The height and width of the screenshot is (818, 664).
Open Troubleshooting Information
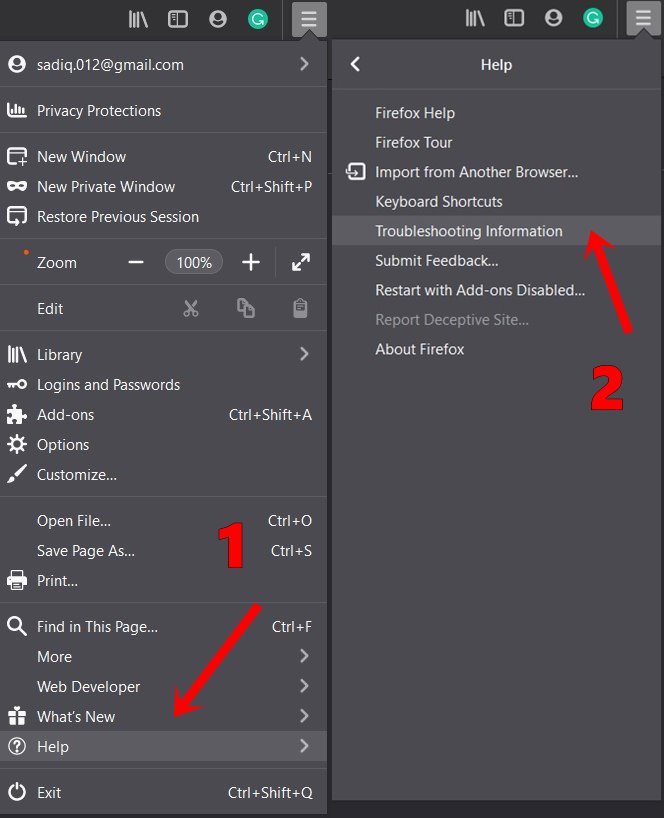coord(497,231)
